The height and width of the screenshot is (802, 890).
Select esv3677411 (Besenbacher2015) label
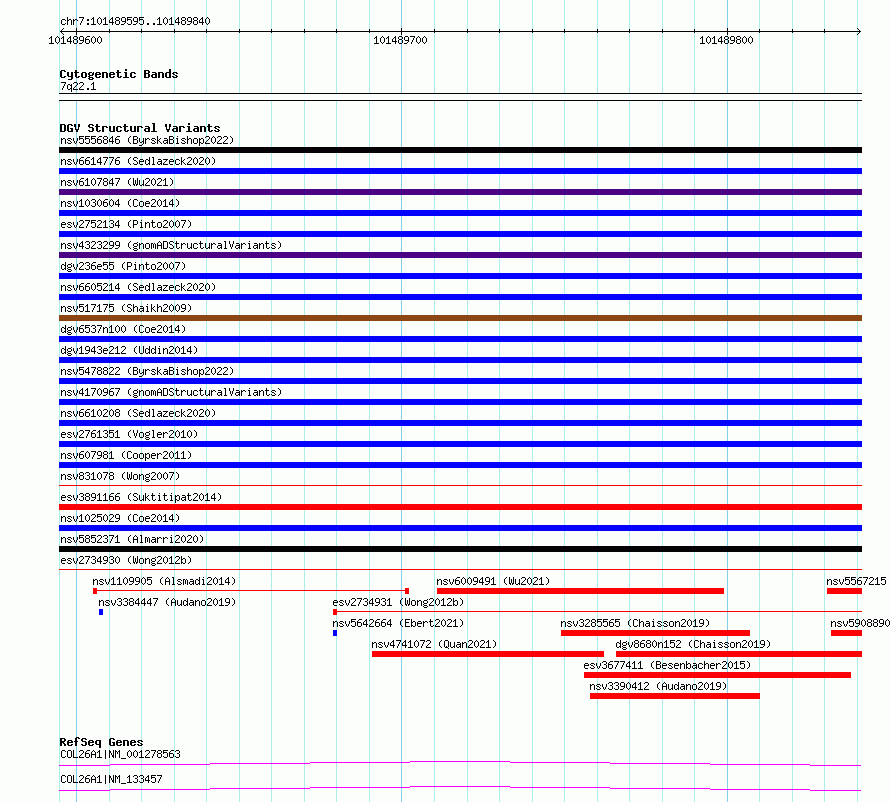667,665
